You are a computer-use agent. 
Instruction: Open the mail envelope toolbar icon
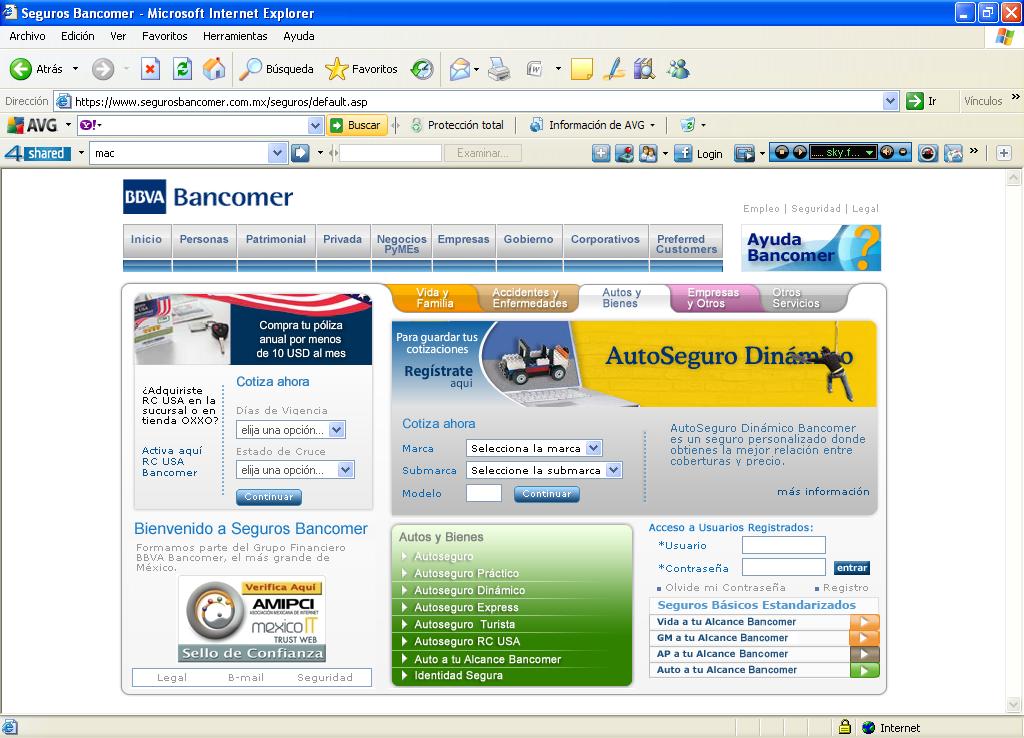[460, 69]
